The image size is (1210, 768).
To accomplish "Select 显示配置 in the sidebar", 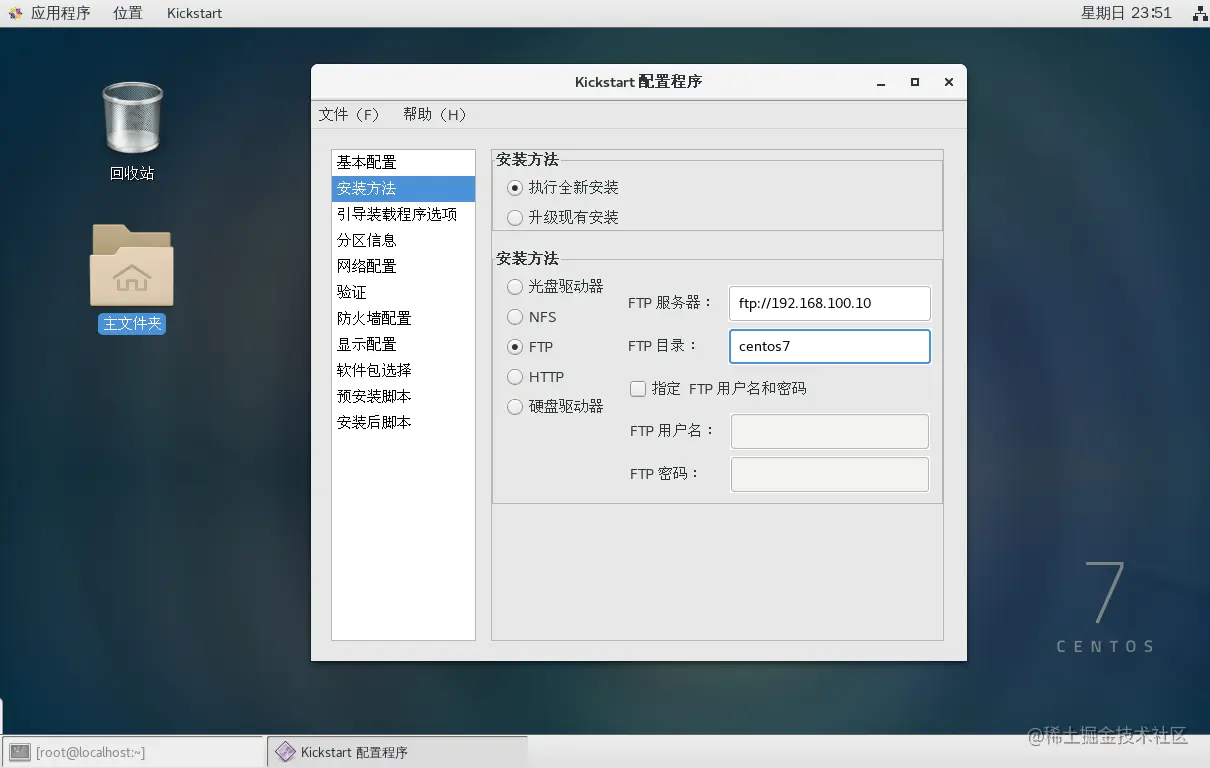I will (x=403, y=344).
